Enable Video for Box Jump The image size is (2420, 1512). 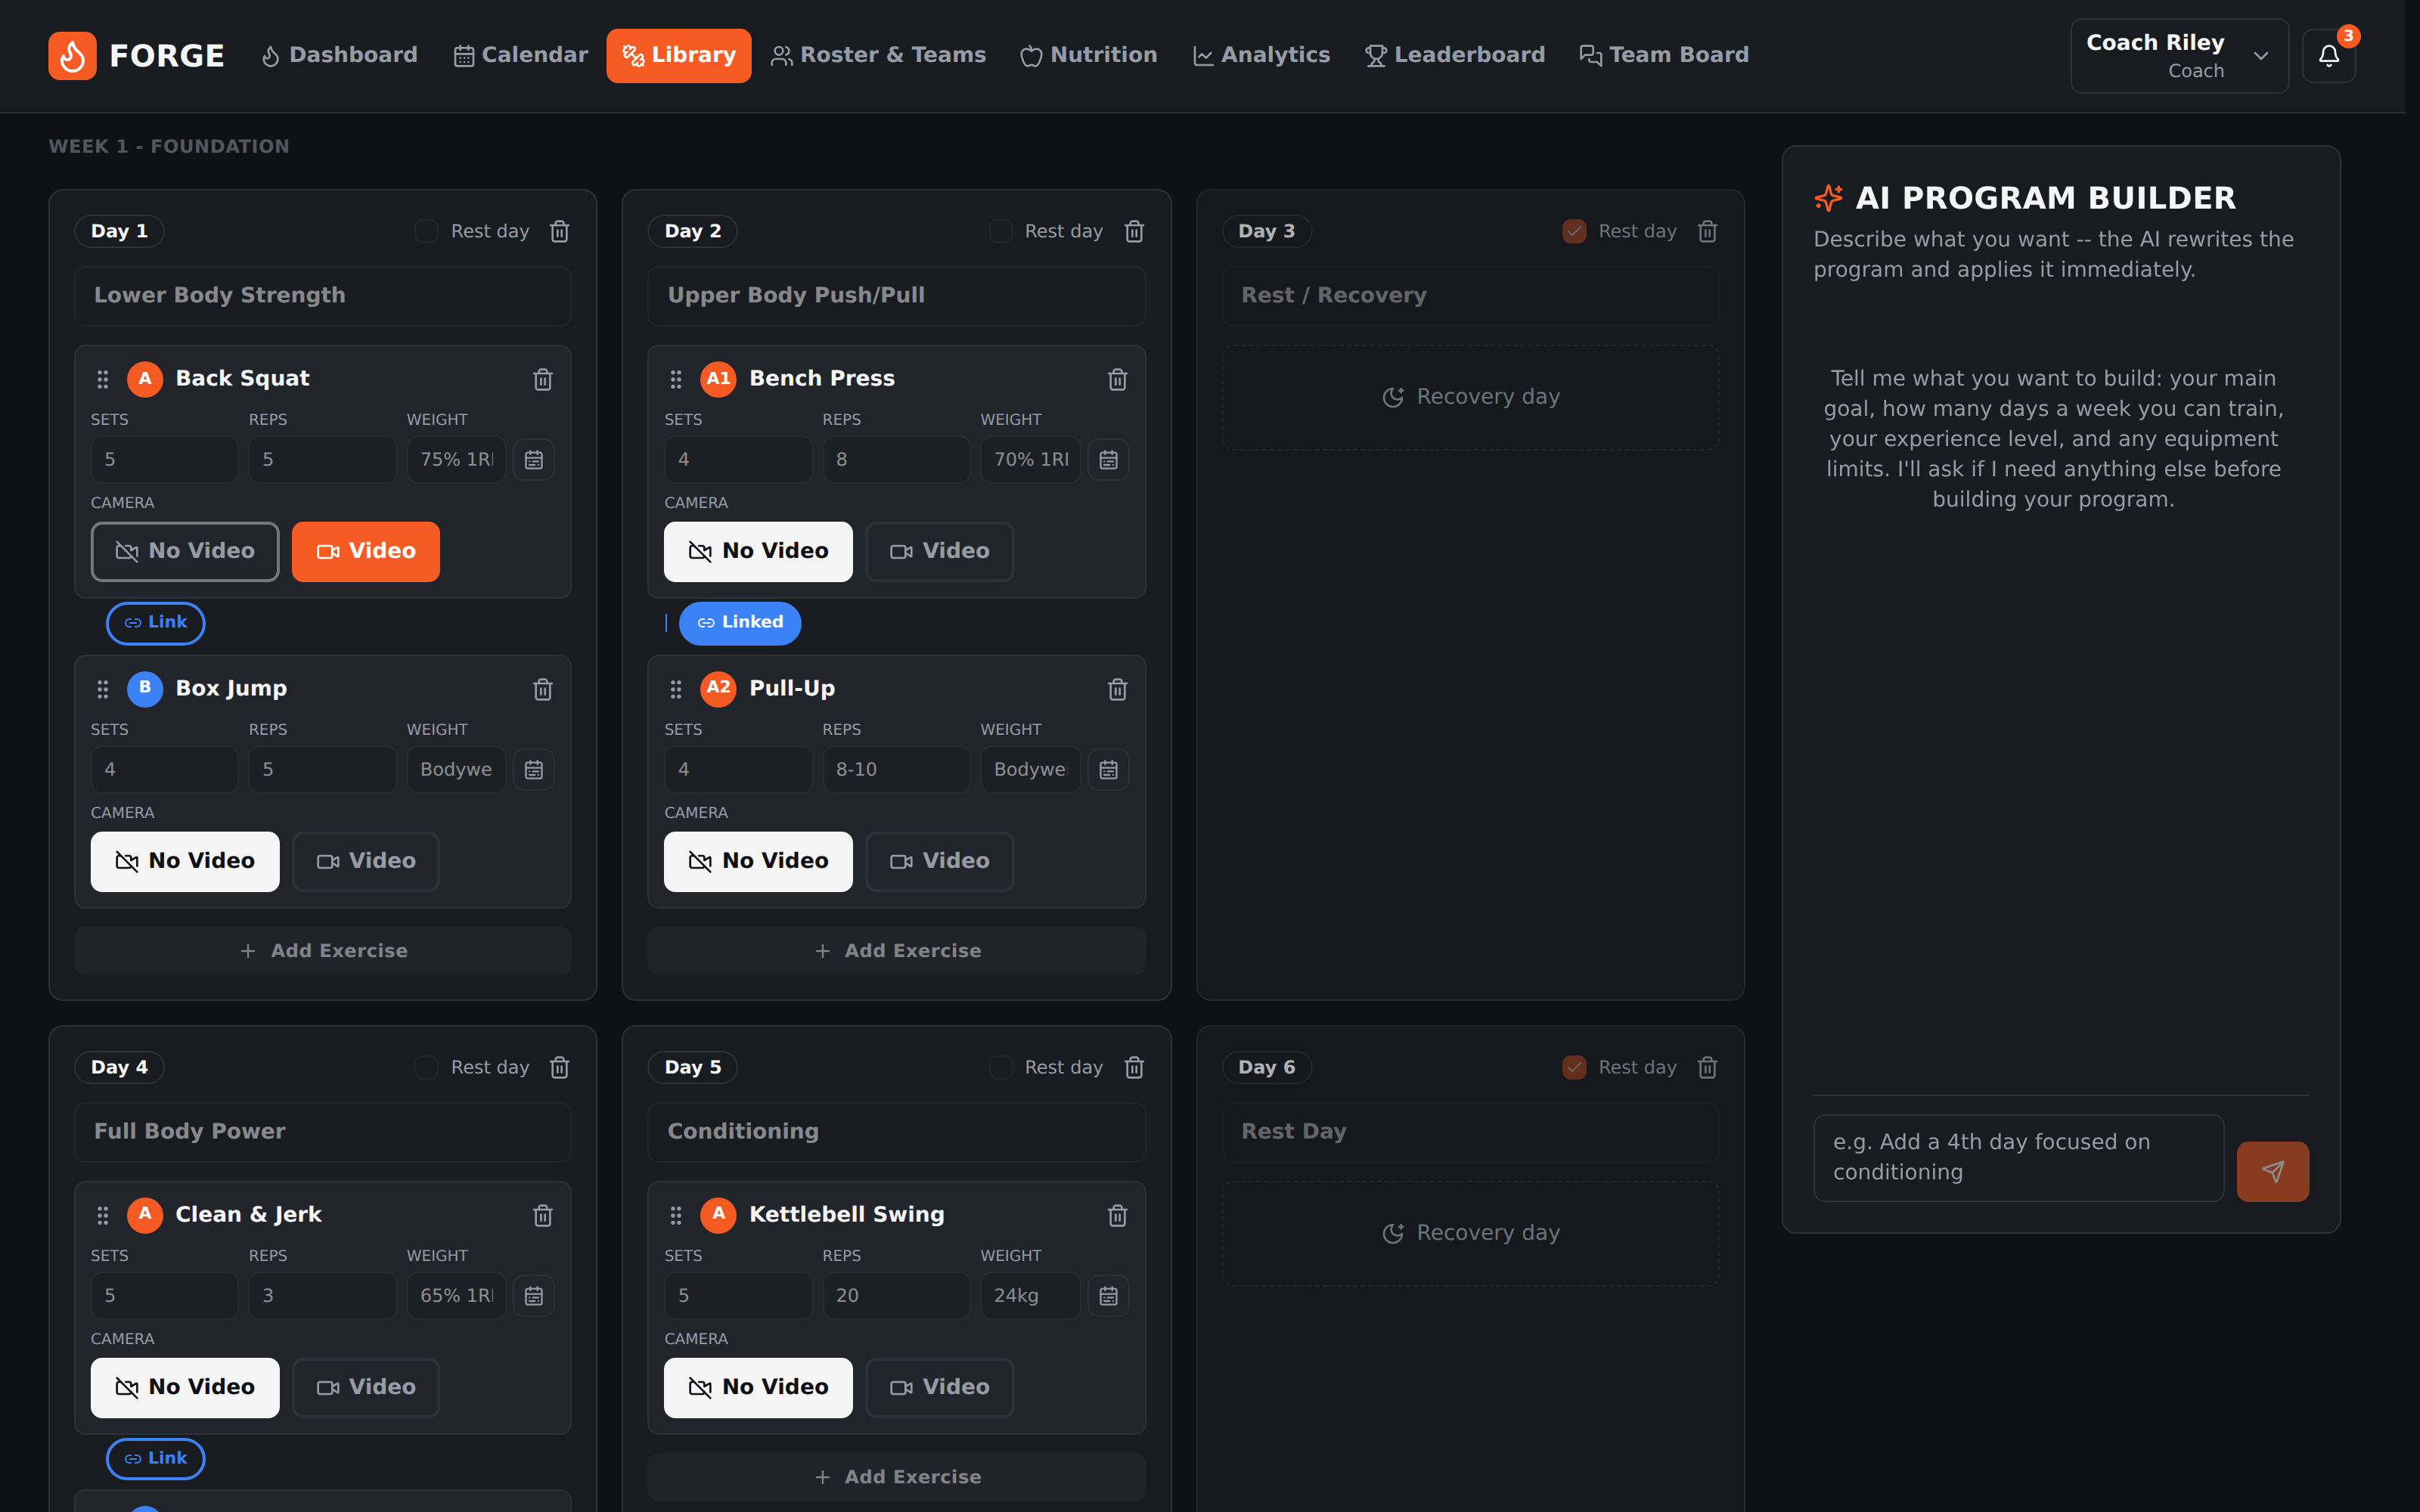pos(366,861)
